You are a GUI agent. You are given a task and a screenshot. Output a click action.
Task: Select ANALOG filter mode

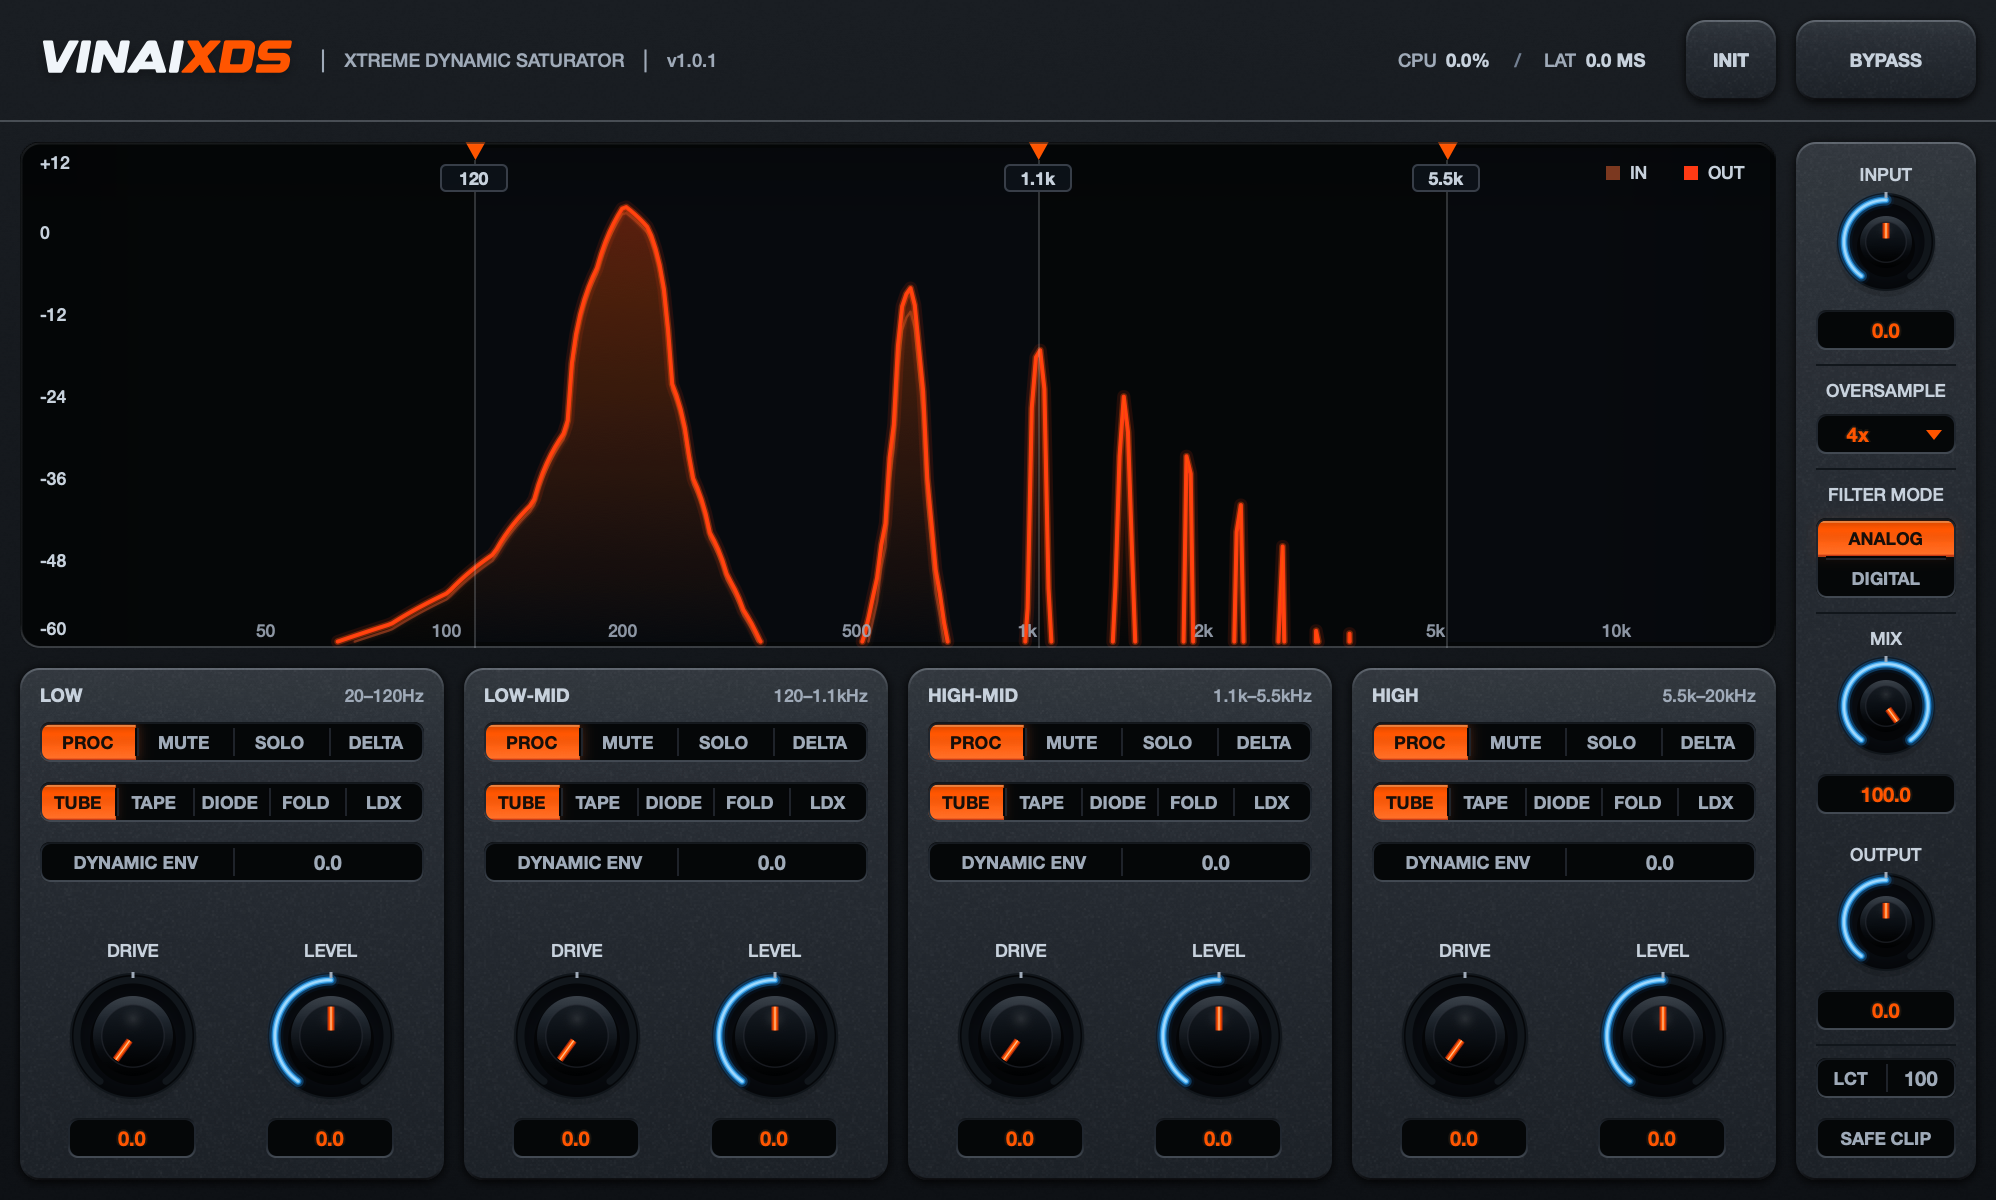(1886, 538)
